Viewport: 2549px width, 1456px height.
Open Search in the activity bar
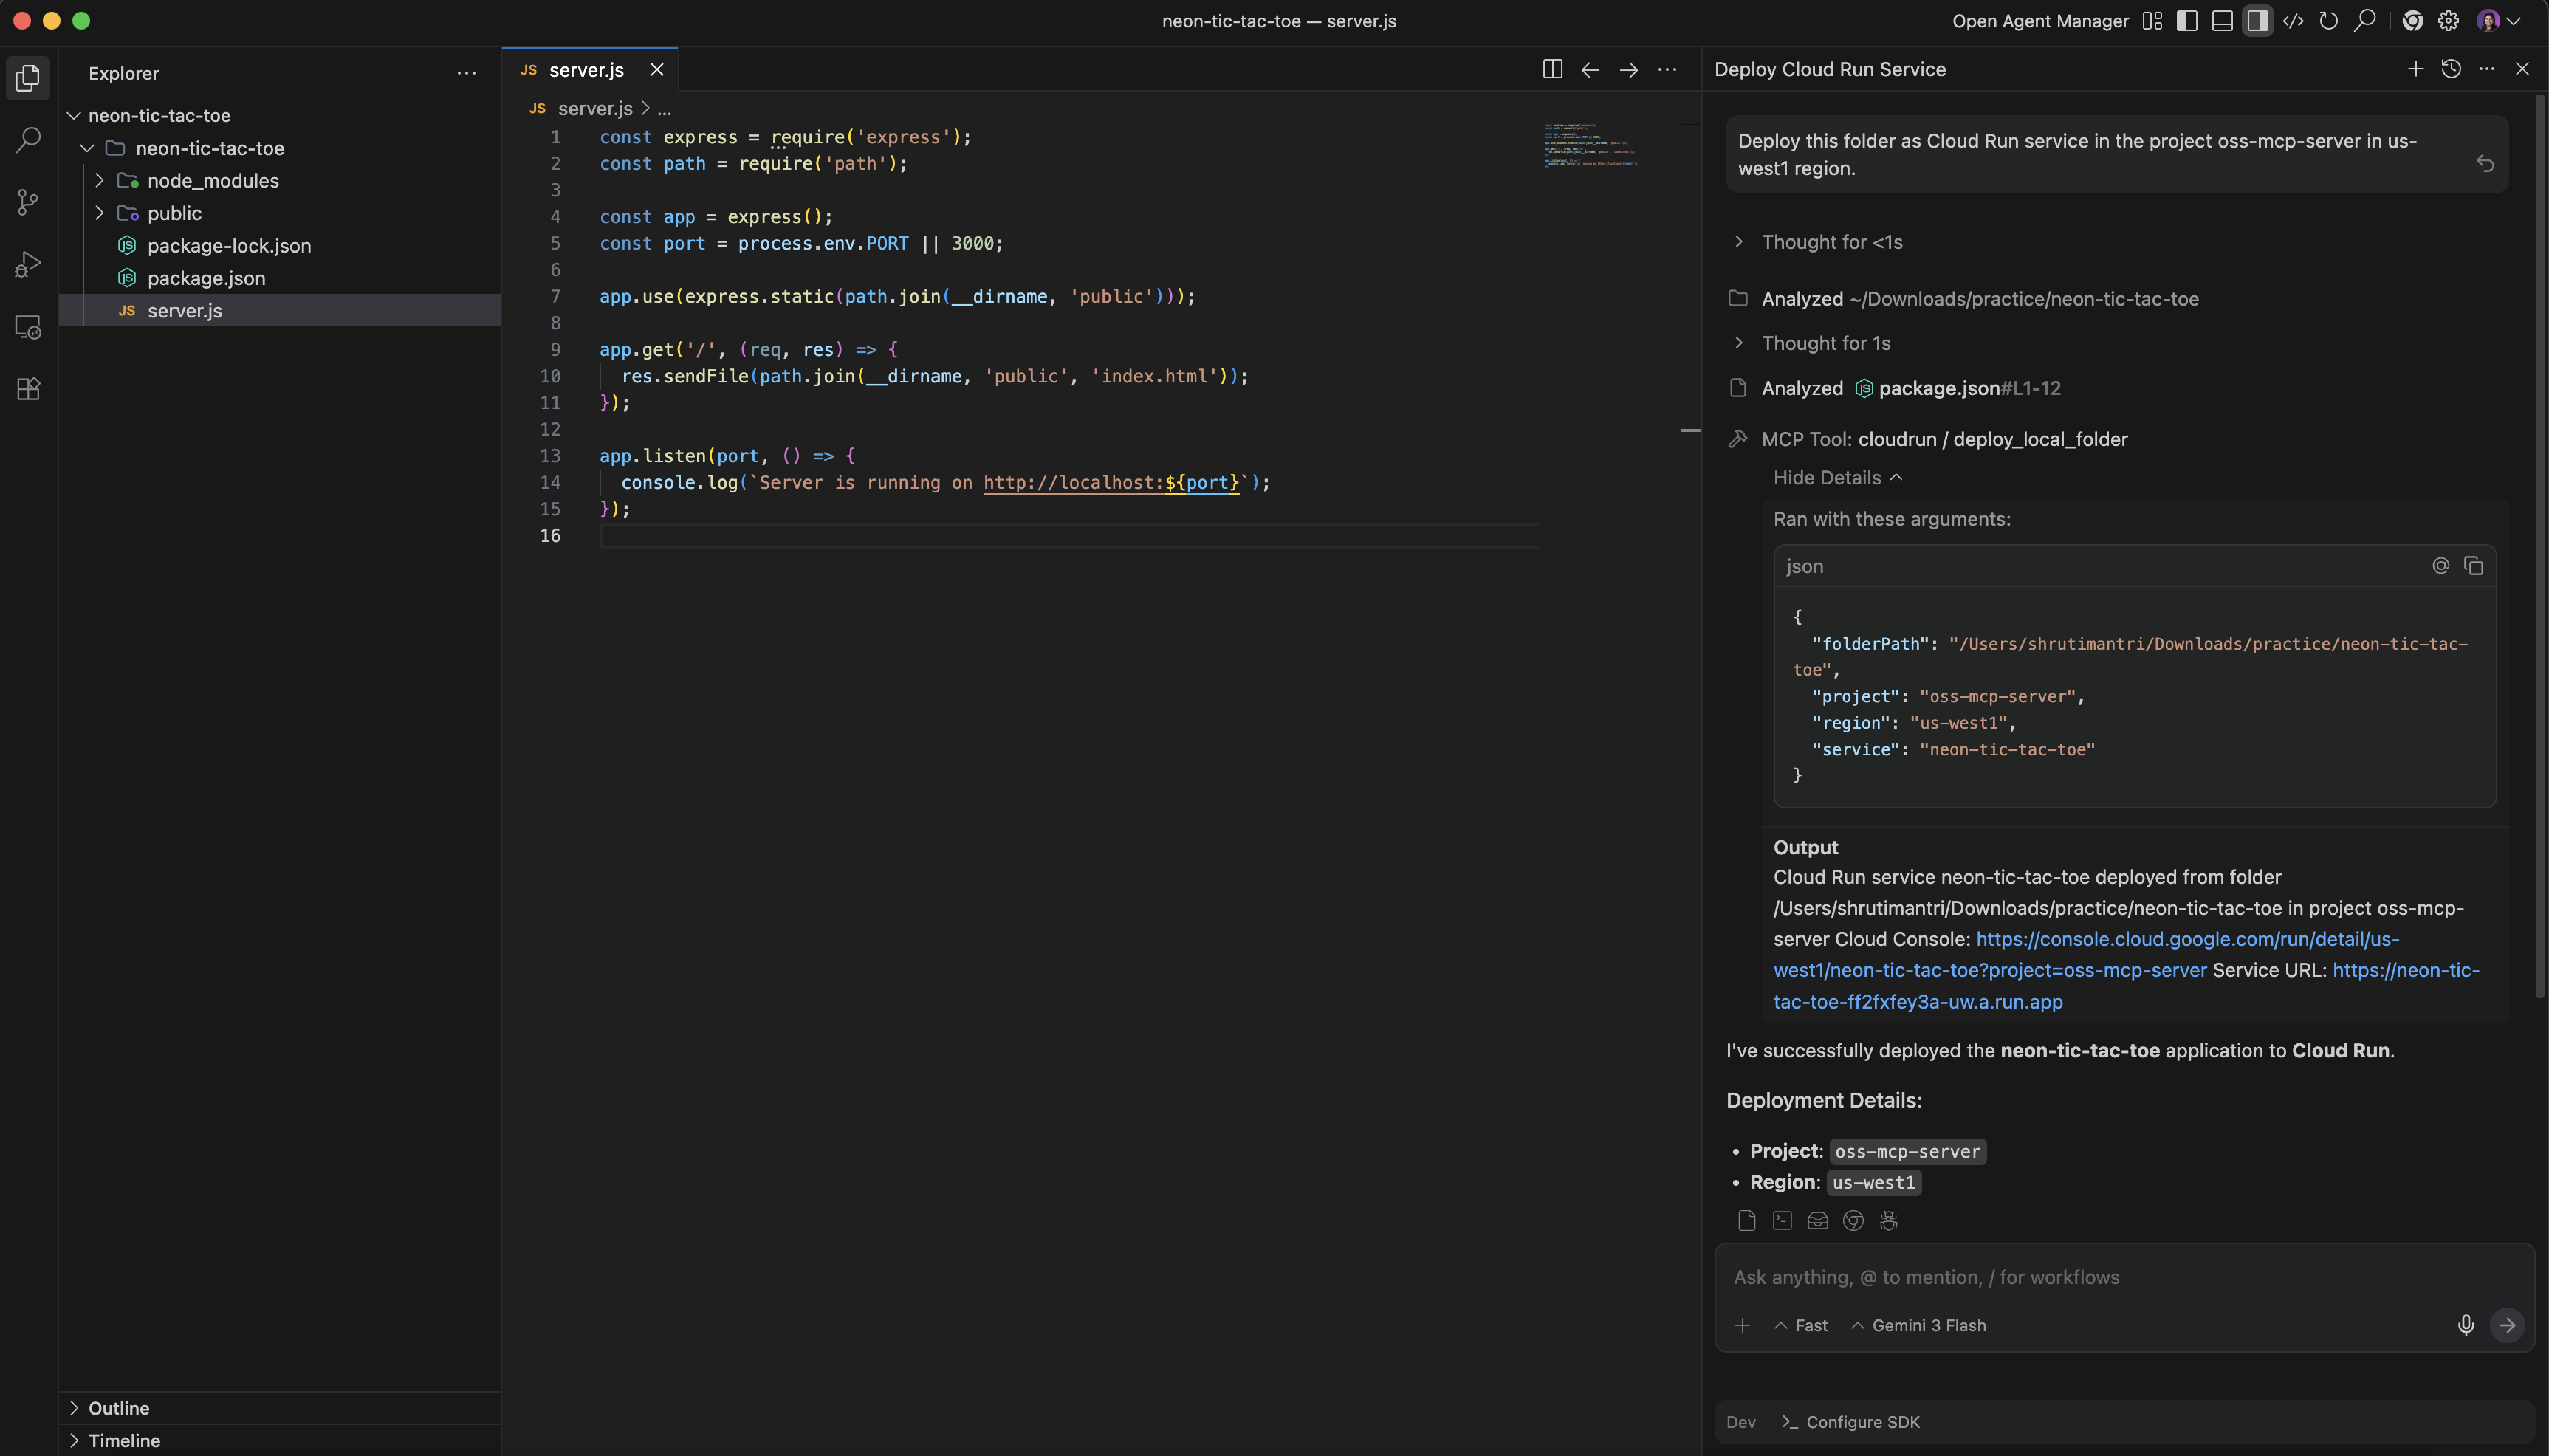(28, 139)
